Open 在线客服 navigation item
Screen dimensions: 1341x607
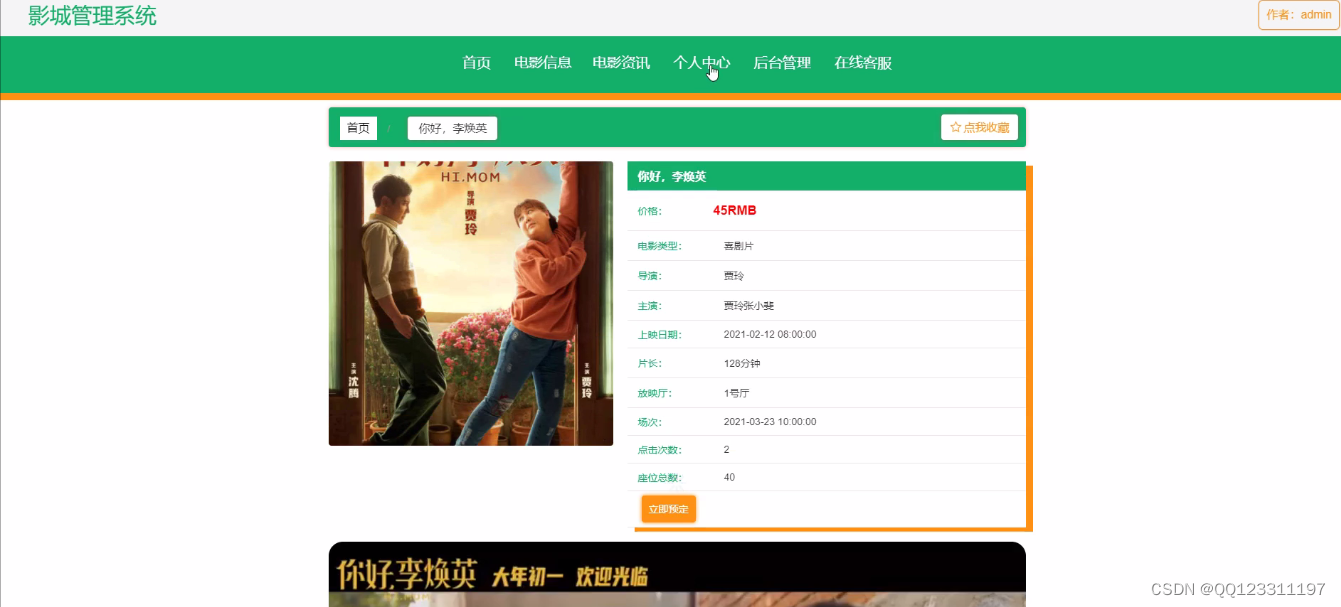[x=863, y=63]
